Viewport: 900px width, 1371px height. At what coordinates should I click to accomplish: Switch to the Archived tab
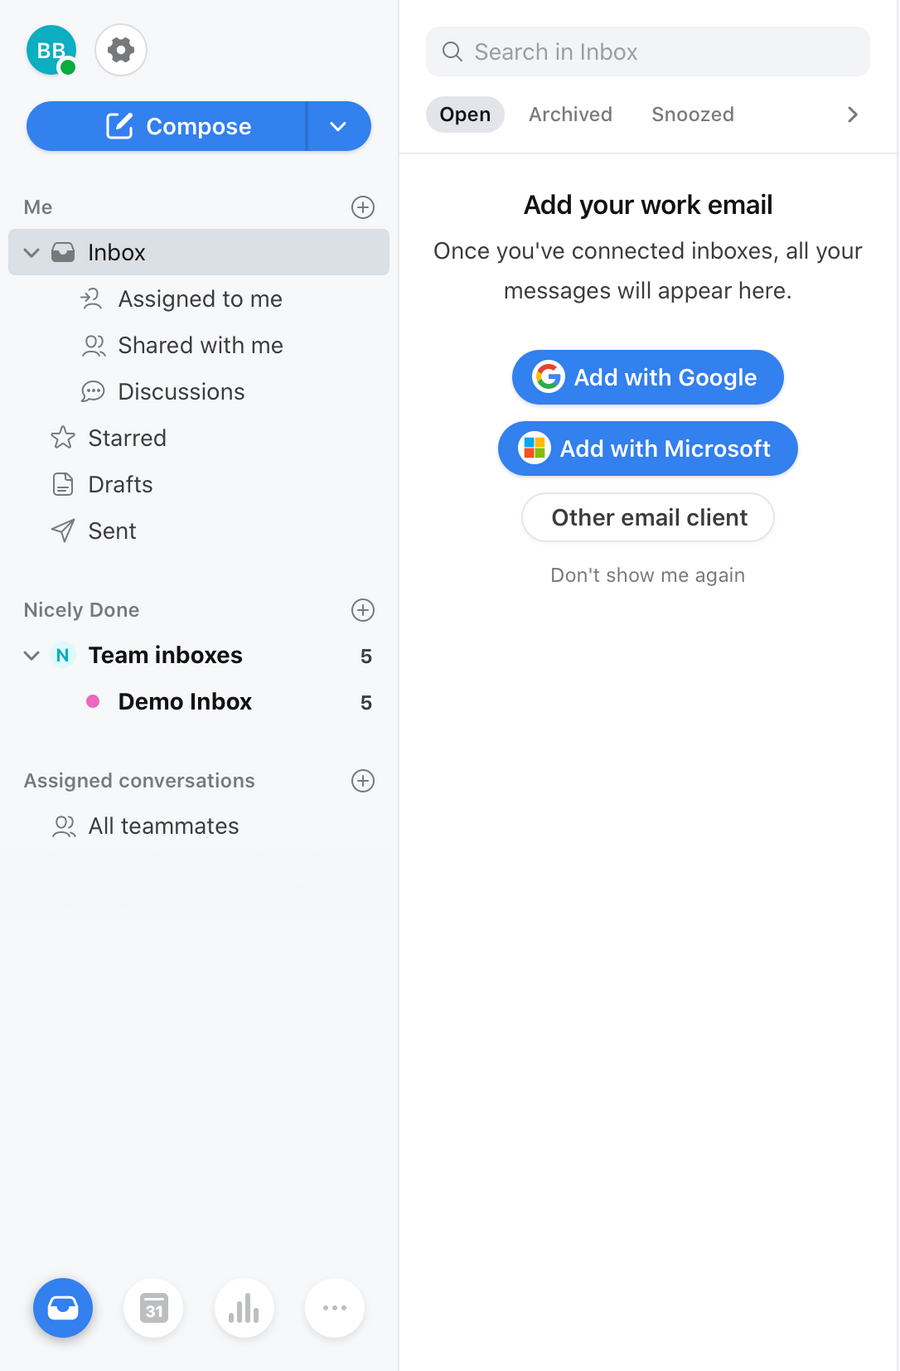click(570, 114)
